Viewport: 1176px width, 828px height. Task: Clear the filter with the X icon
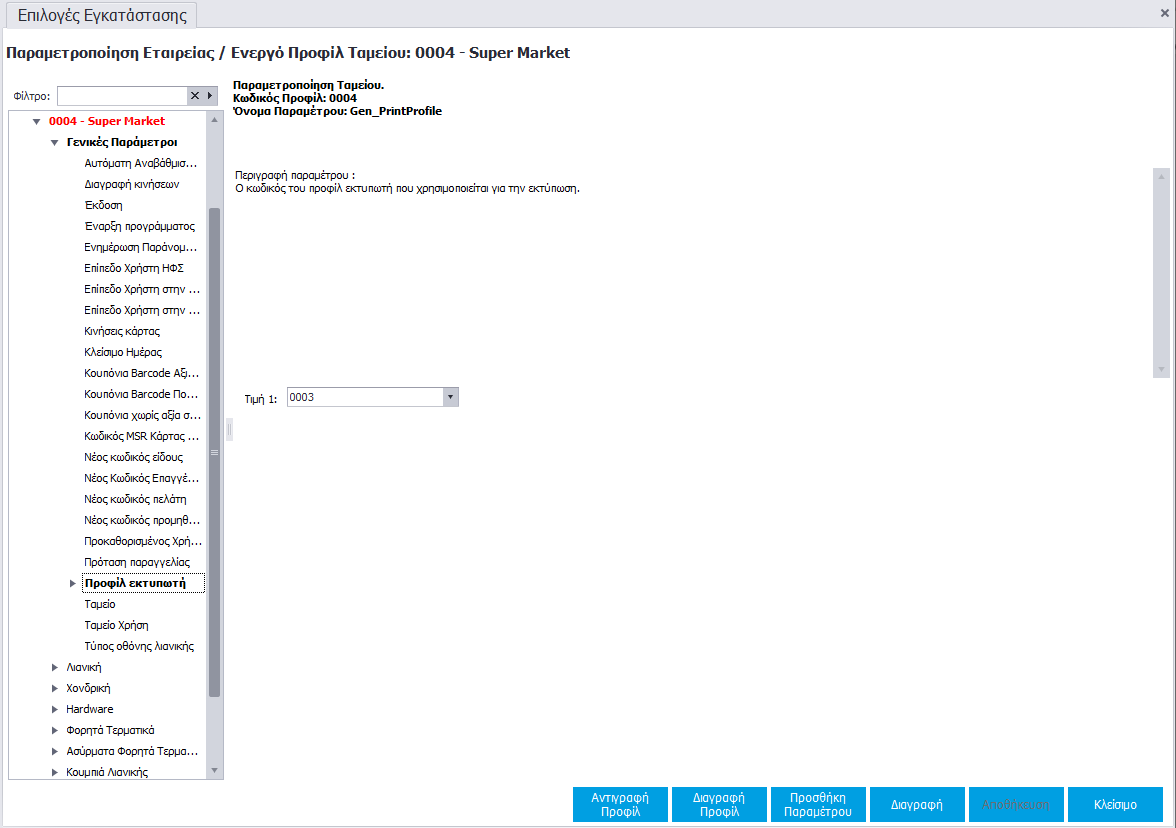[195, 96]
